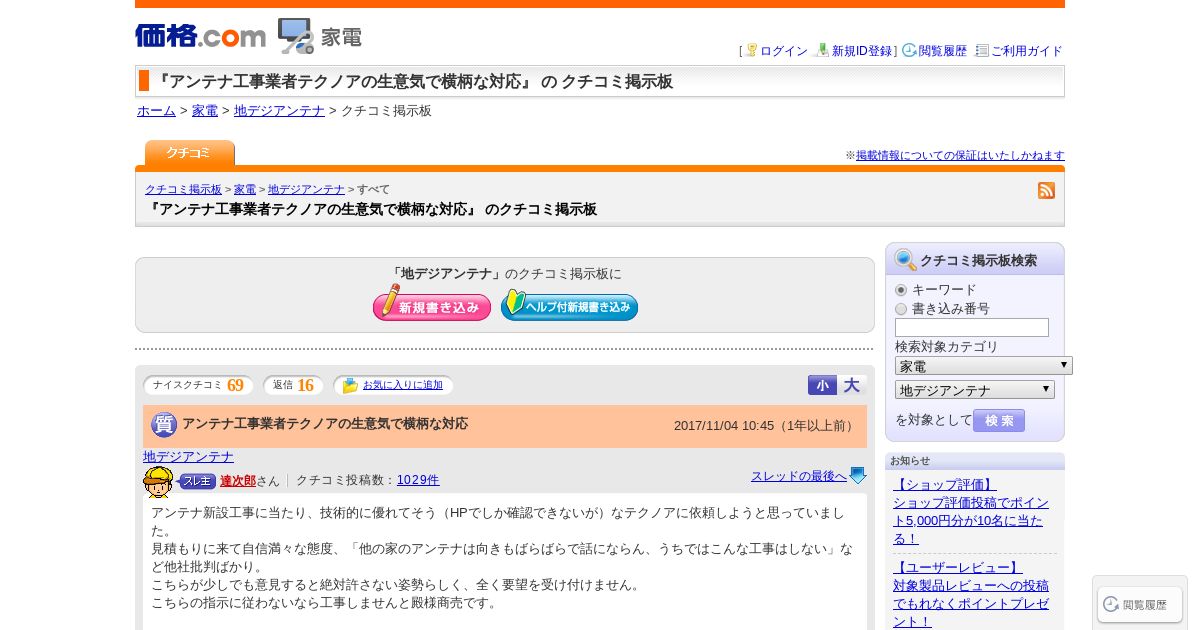The image size is (1200, 630).
Task: Click the 質 question icon
Action: coord(164,425)
